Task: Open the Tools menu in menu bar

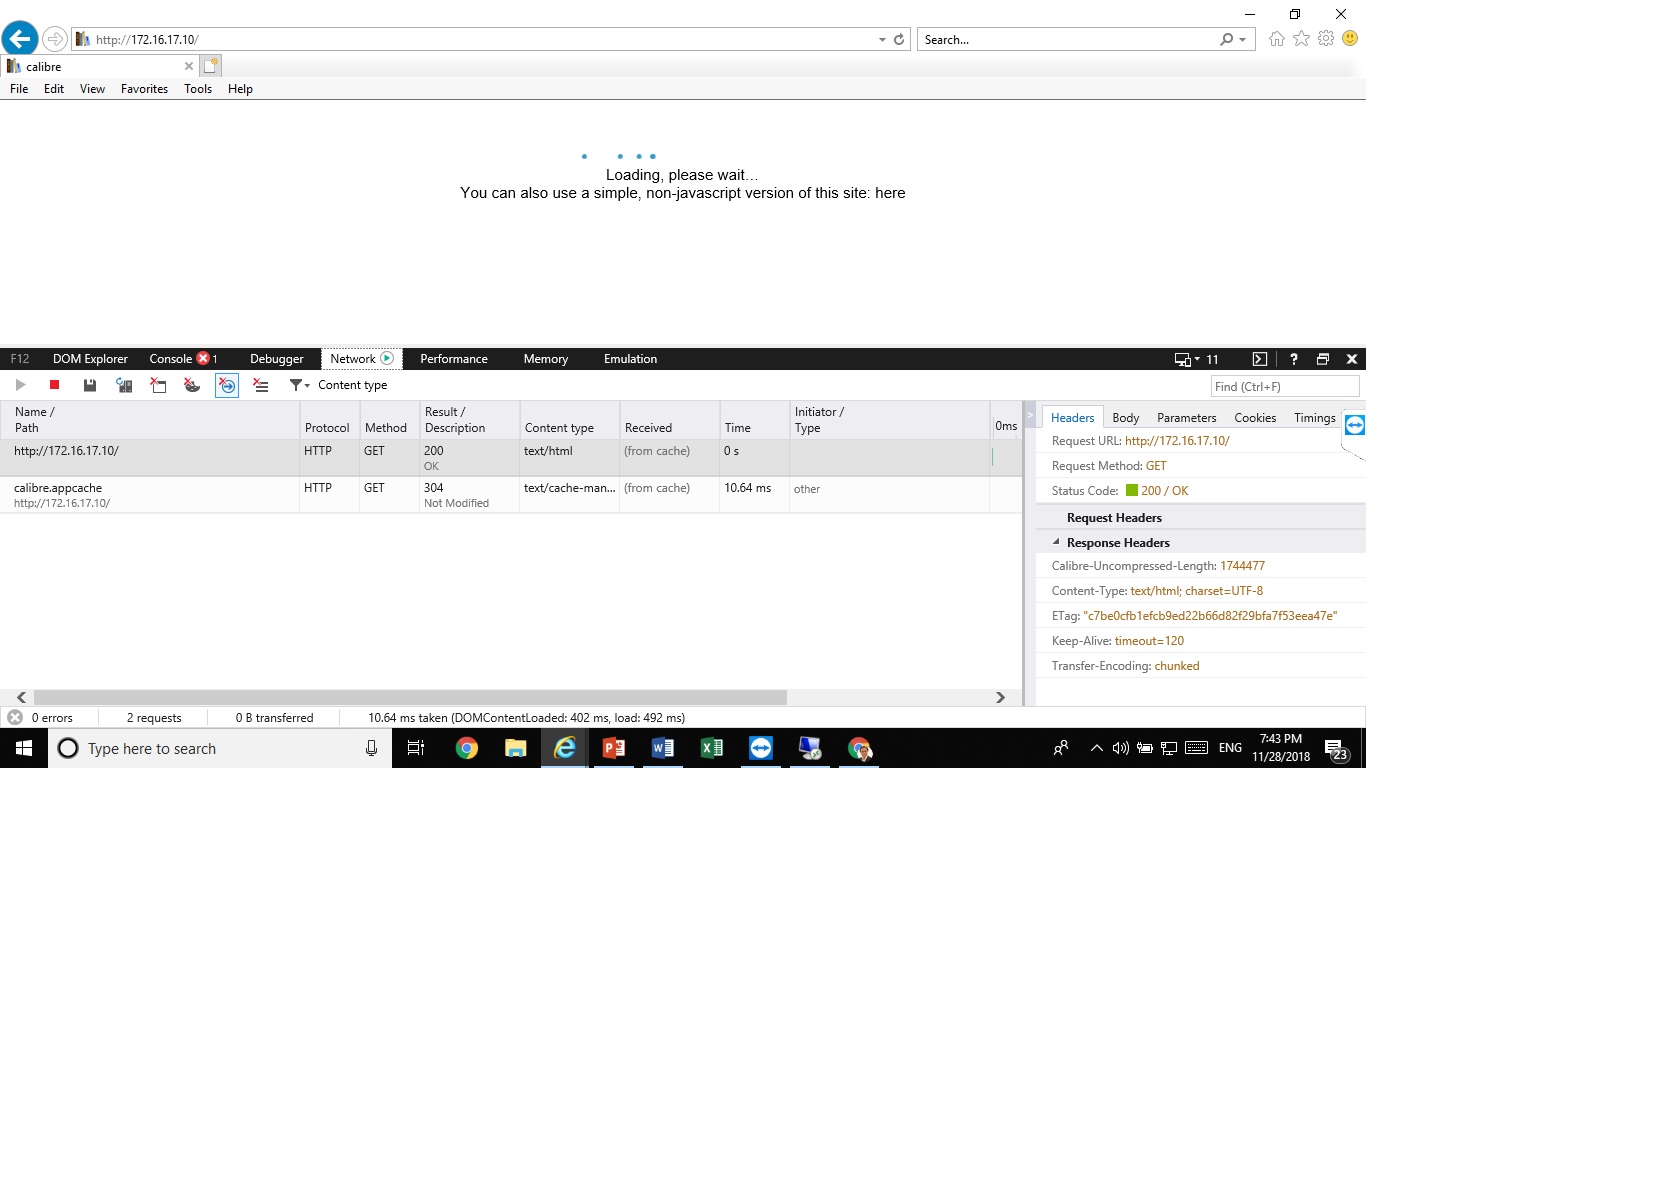Action: coord(198,89)
